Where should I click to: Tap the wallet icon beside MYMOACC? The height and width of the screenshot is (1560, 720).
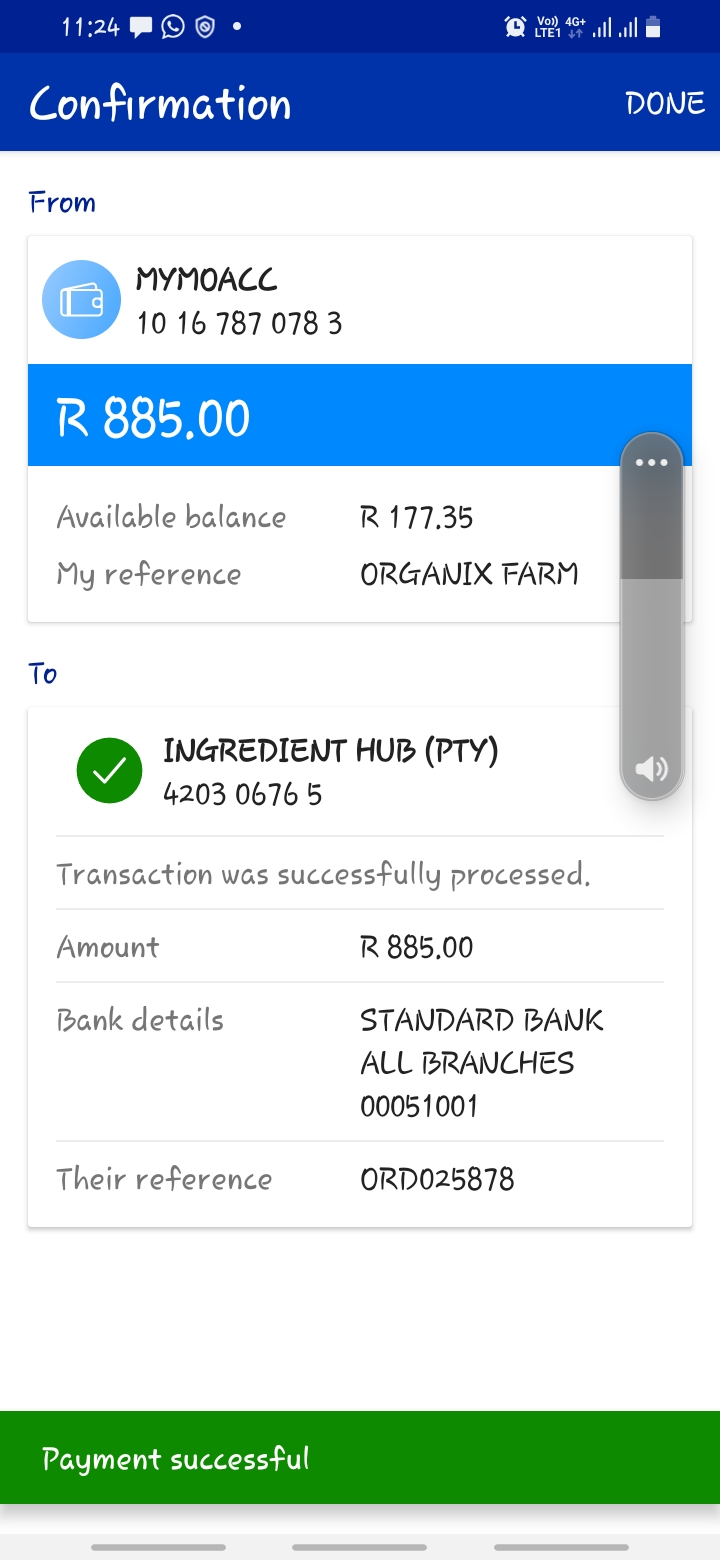[82, 299]
